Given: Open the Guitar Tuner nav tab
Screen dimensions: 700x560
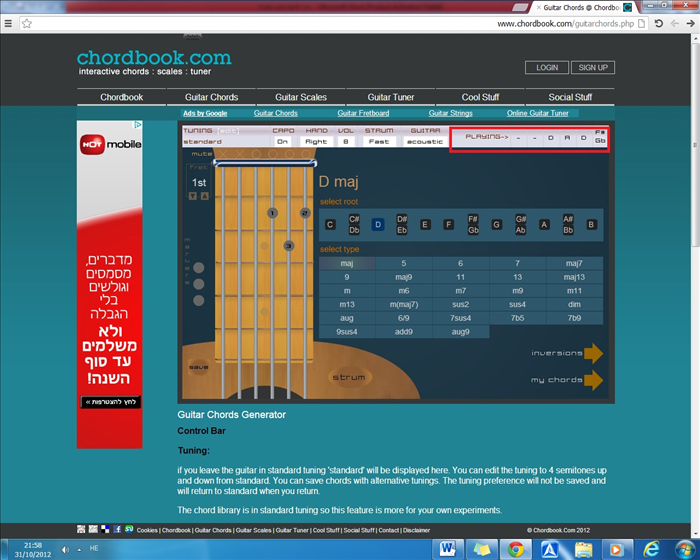Looking at the screenshot, I should 391,97.
